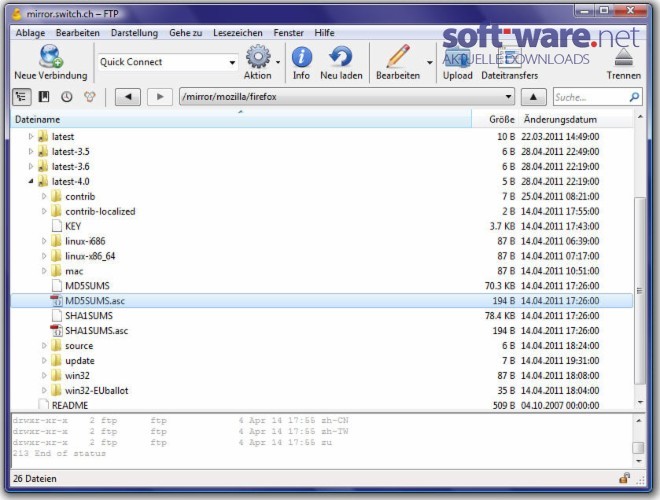
Task: Click the log pane scrollbar down arrow
Action: 639,461
